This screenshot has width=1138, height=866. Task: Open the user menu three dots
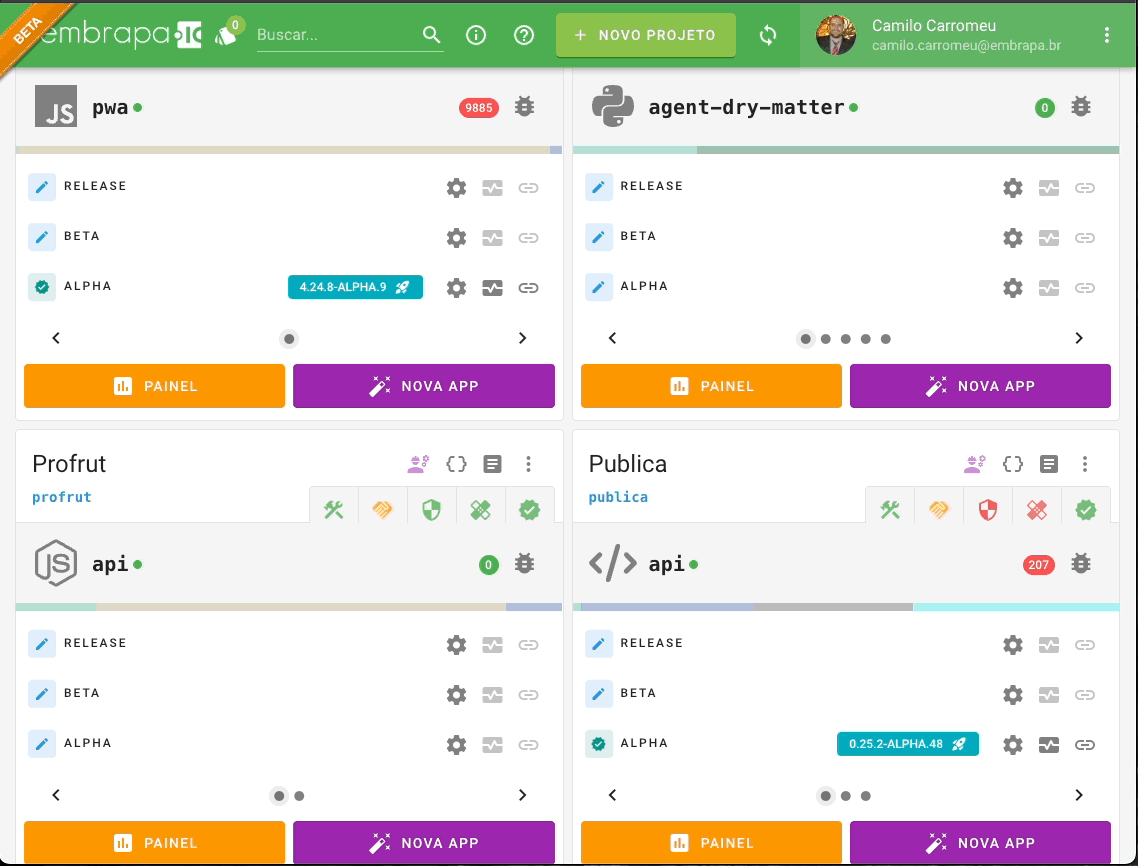[1106, 35]
